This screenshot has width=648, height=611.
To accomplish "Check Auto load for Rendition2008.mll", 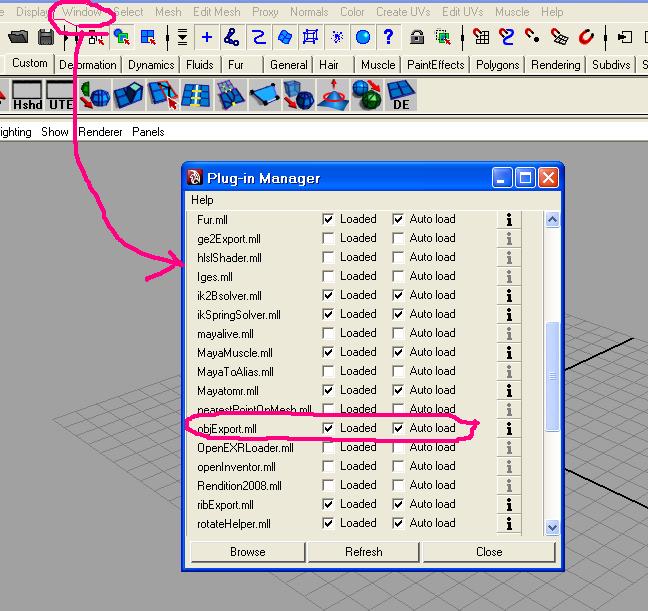I will click(398, 485).
